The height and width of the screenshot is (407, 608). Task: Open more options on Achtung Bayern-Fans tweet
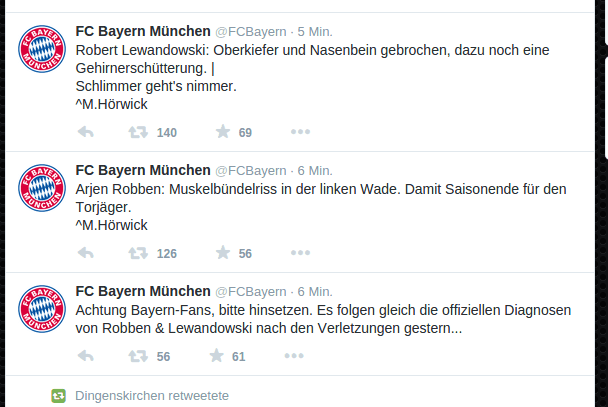coord(294,355)
